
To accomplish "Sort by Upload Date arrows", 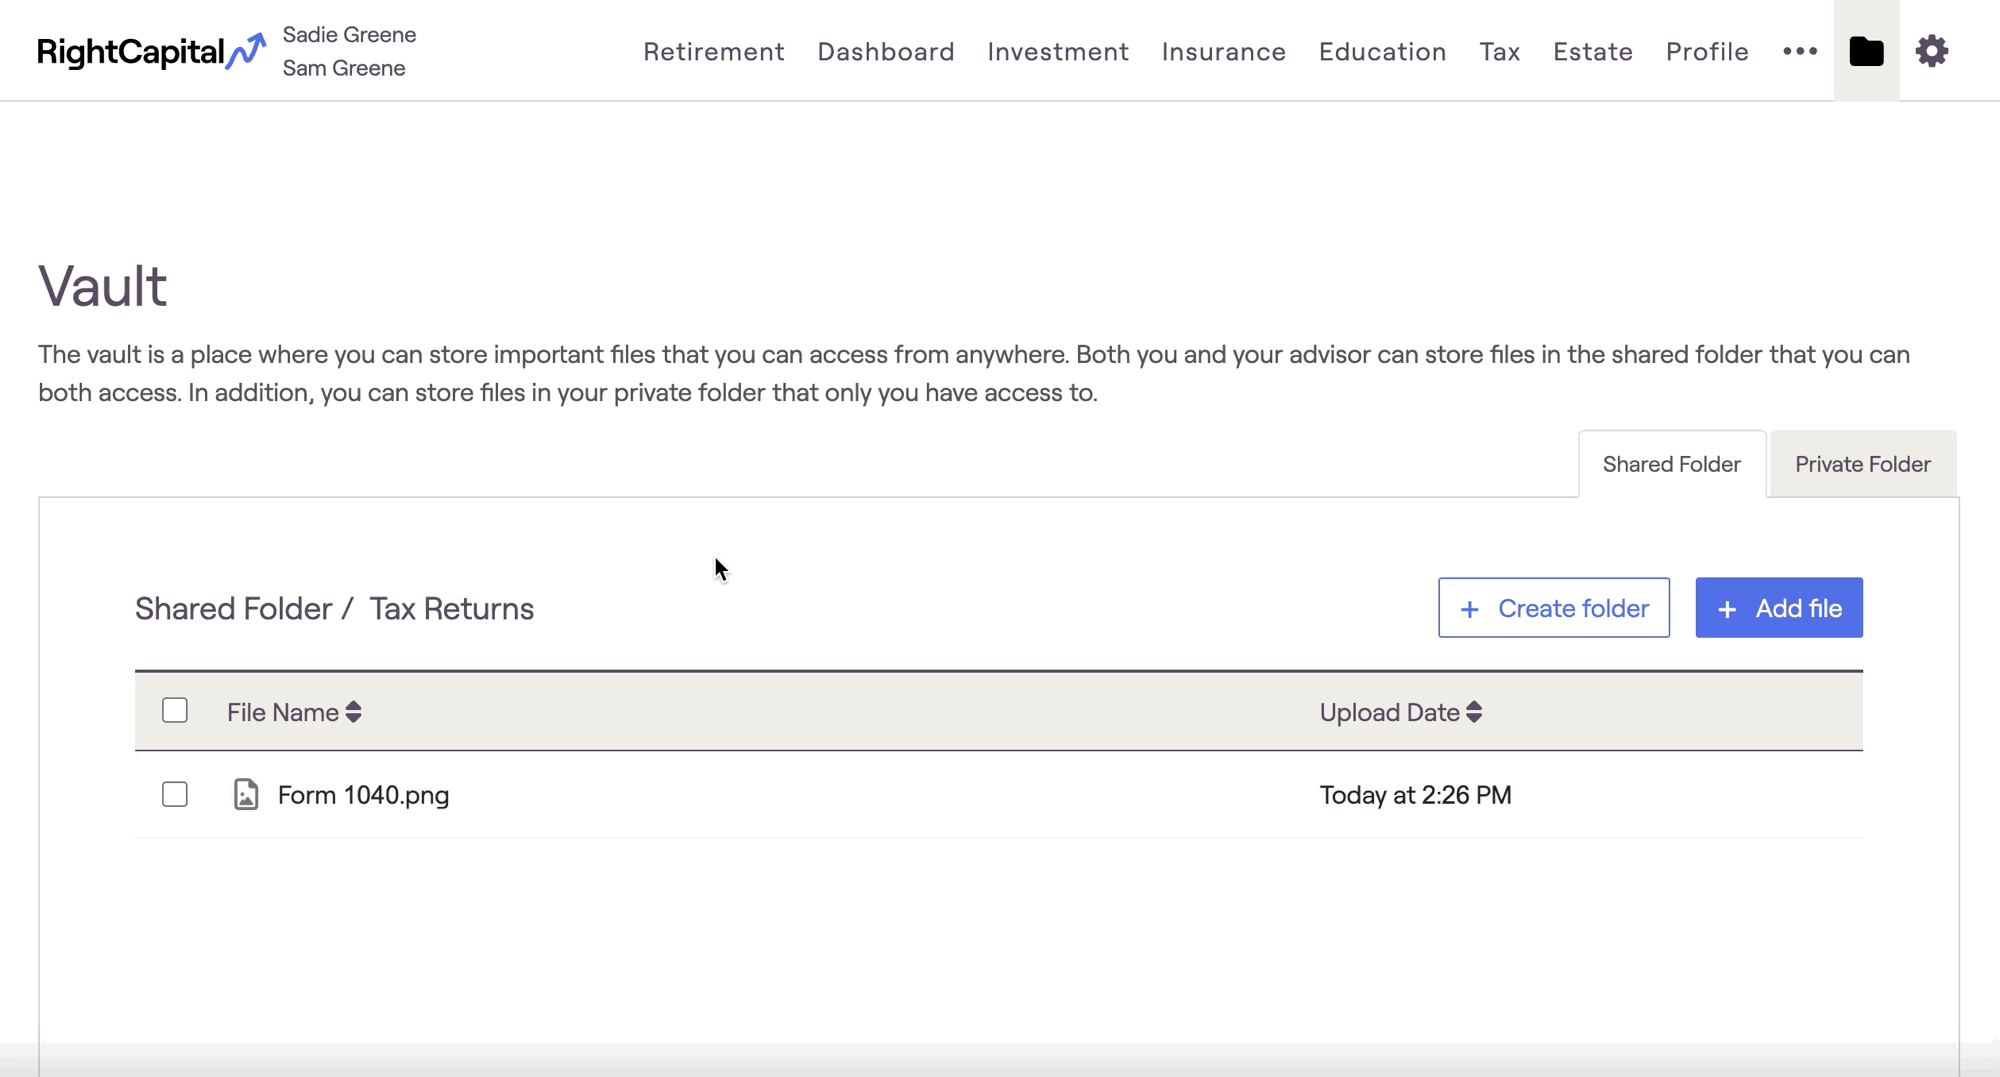I will (1474, 712).
